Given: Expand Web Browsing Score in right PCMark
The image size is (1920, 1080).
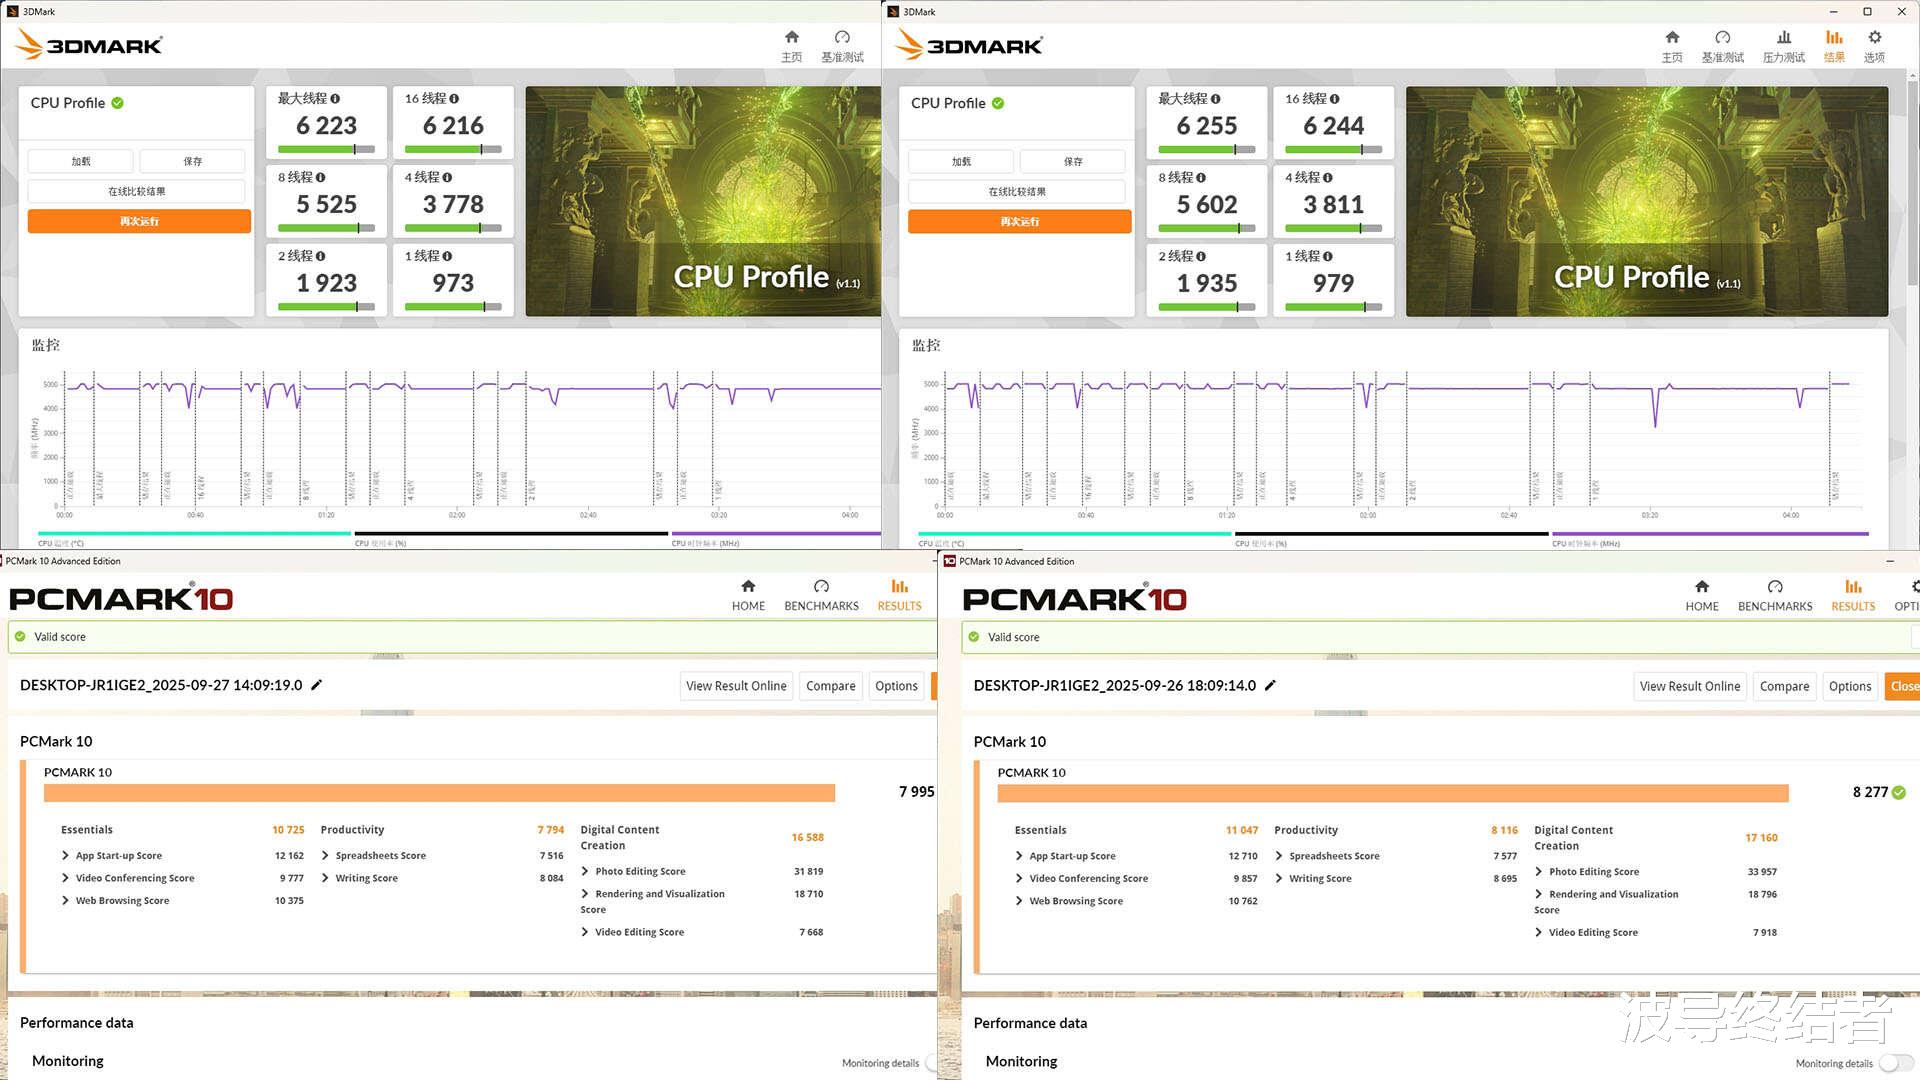Looking at the screenshot, I should 1019,901.
